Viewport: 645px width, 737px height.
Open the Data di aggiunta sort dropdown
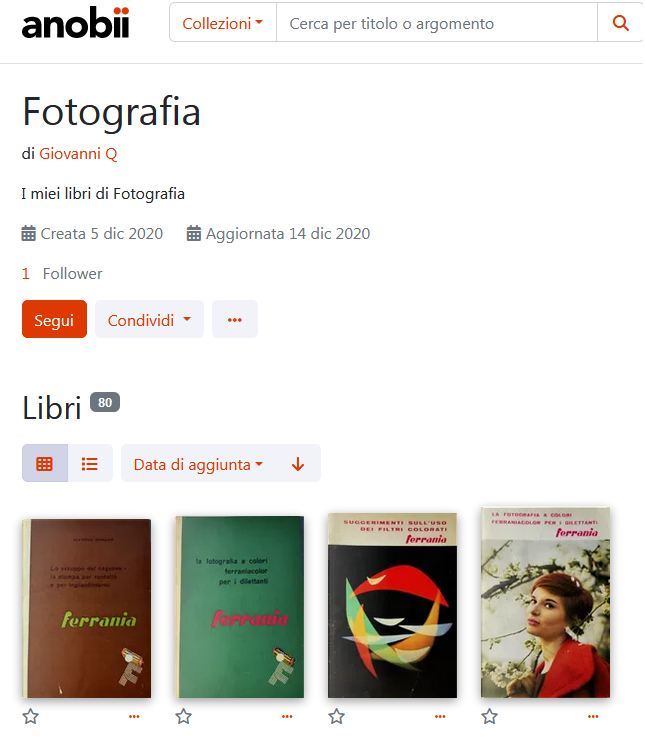pos(198,464)
